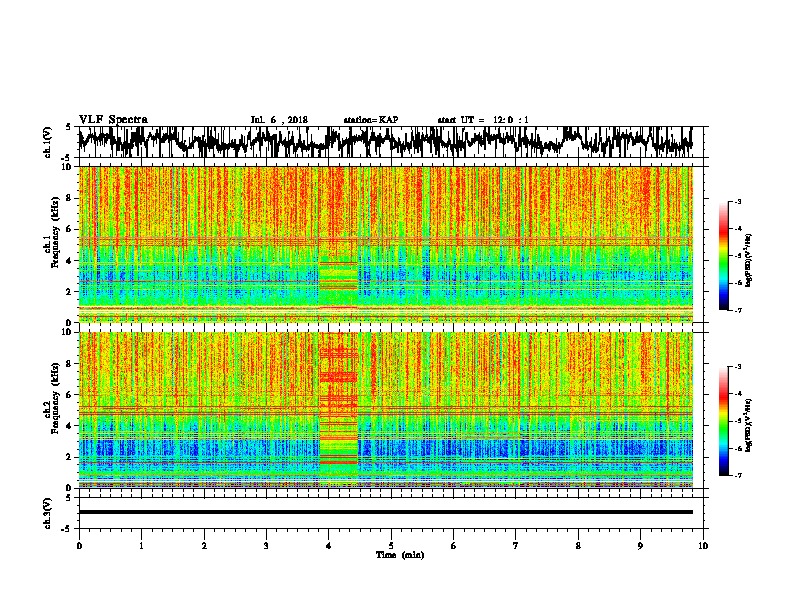The image size is (792, 612).
Task: Click the "-7" label on ch.2 colorbar
Action: 738,475
